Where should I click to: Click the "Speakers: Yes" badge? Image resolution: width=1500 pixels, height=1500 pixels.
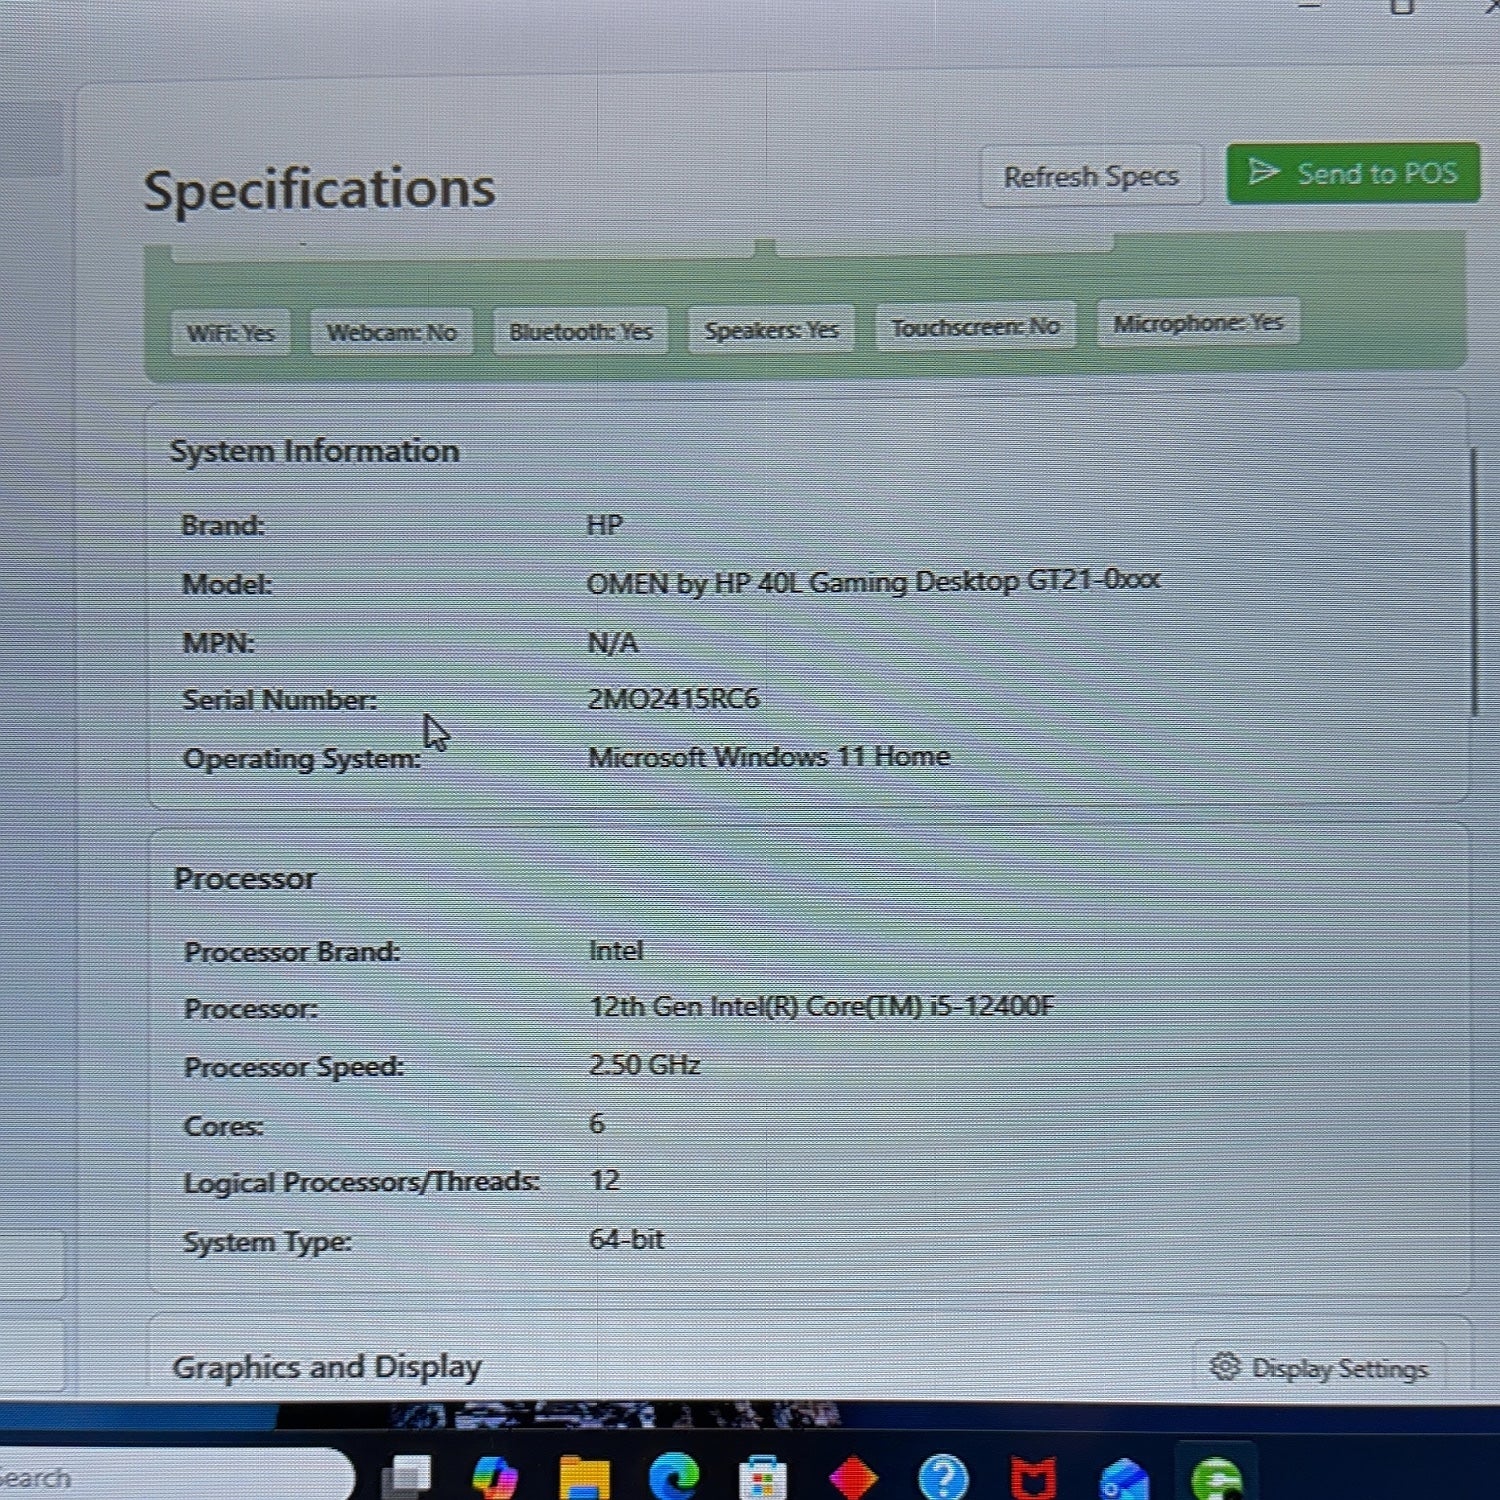(x=771, y=329)
